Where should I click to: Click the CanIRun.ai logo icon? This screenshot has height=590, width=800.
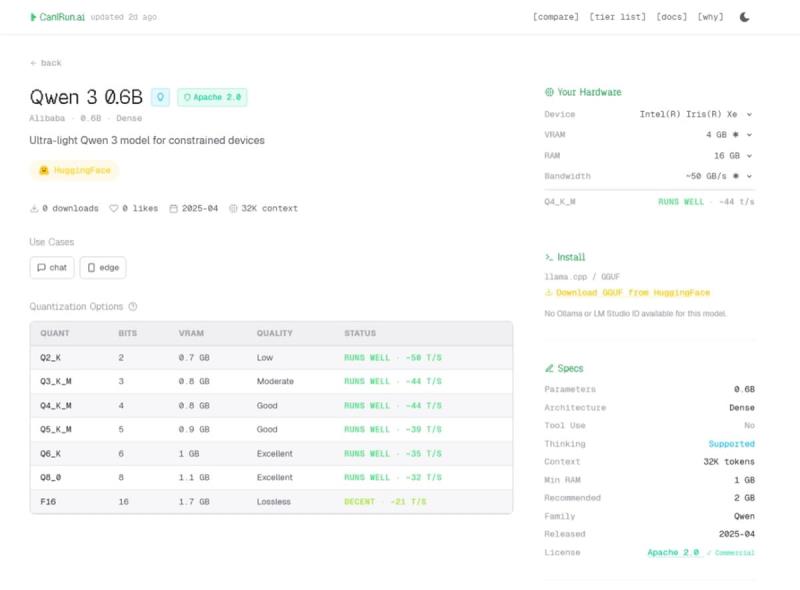pos(32,16)
